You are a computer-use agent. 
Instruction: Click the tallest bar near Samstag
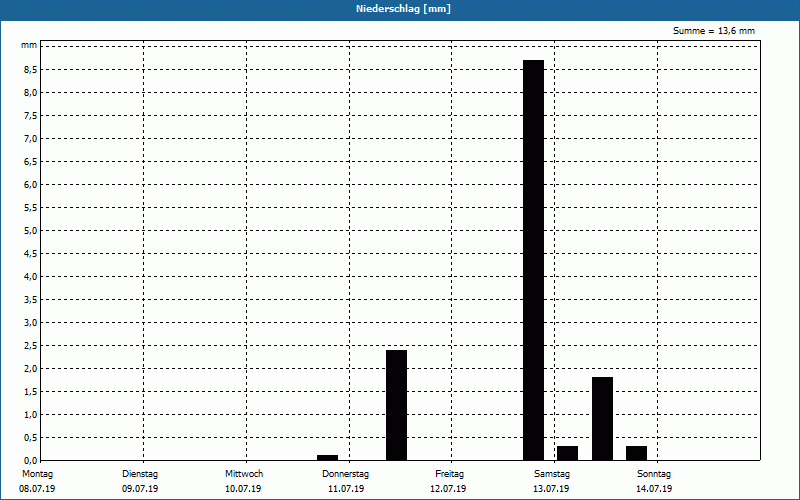[x=534, y=260]
